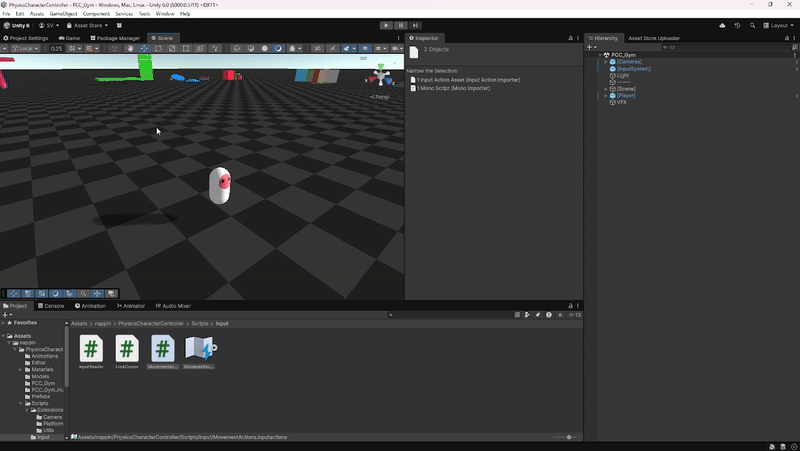Toggle Persp projection label in Scene view

[x=381, y=97]
